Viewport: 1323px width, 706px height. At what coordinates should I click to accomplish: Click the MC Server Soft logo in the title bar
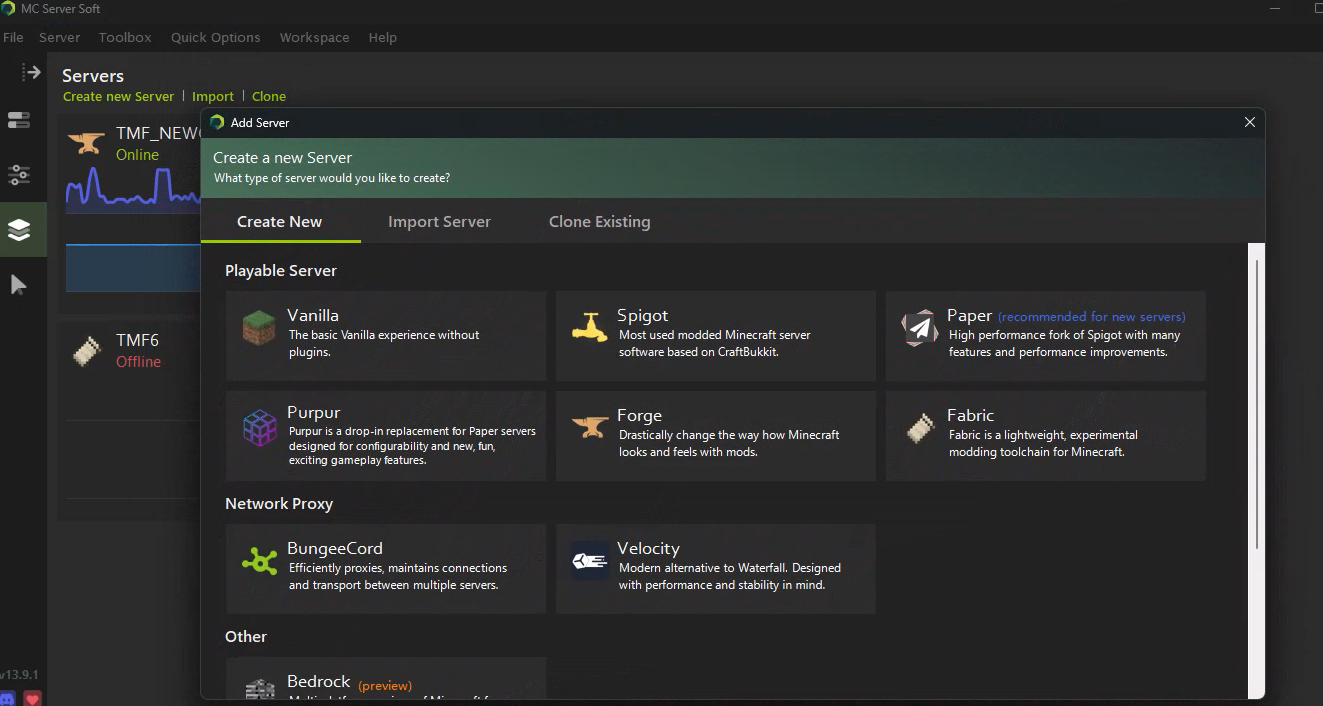(x=8, y=8)
